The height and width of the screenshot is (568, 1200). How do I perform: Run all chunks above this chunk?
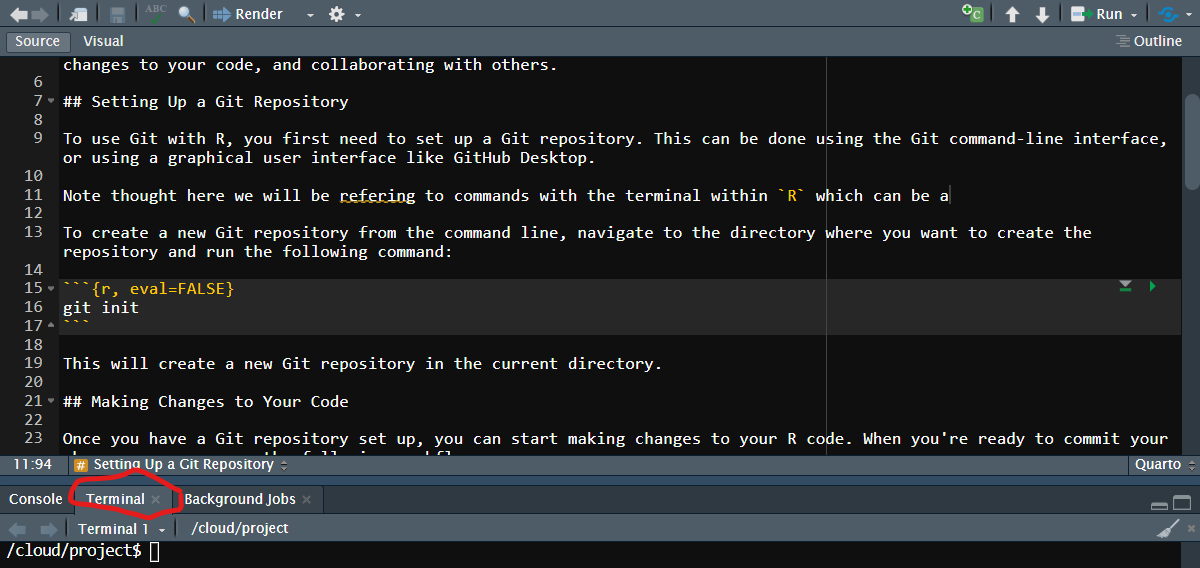click(x=1126, y=287)
